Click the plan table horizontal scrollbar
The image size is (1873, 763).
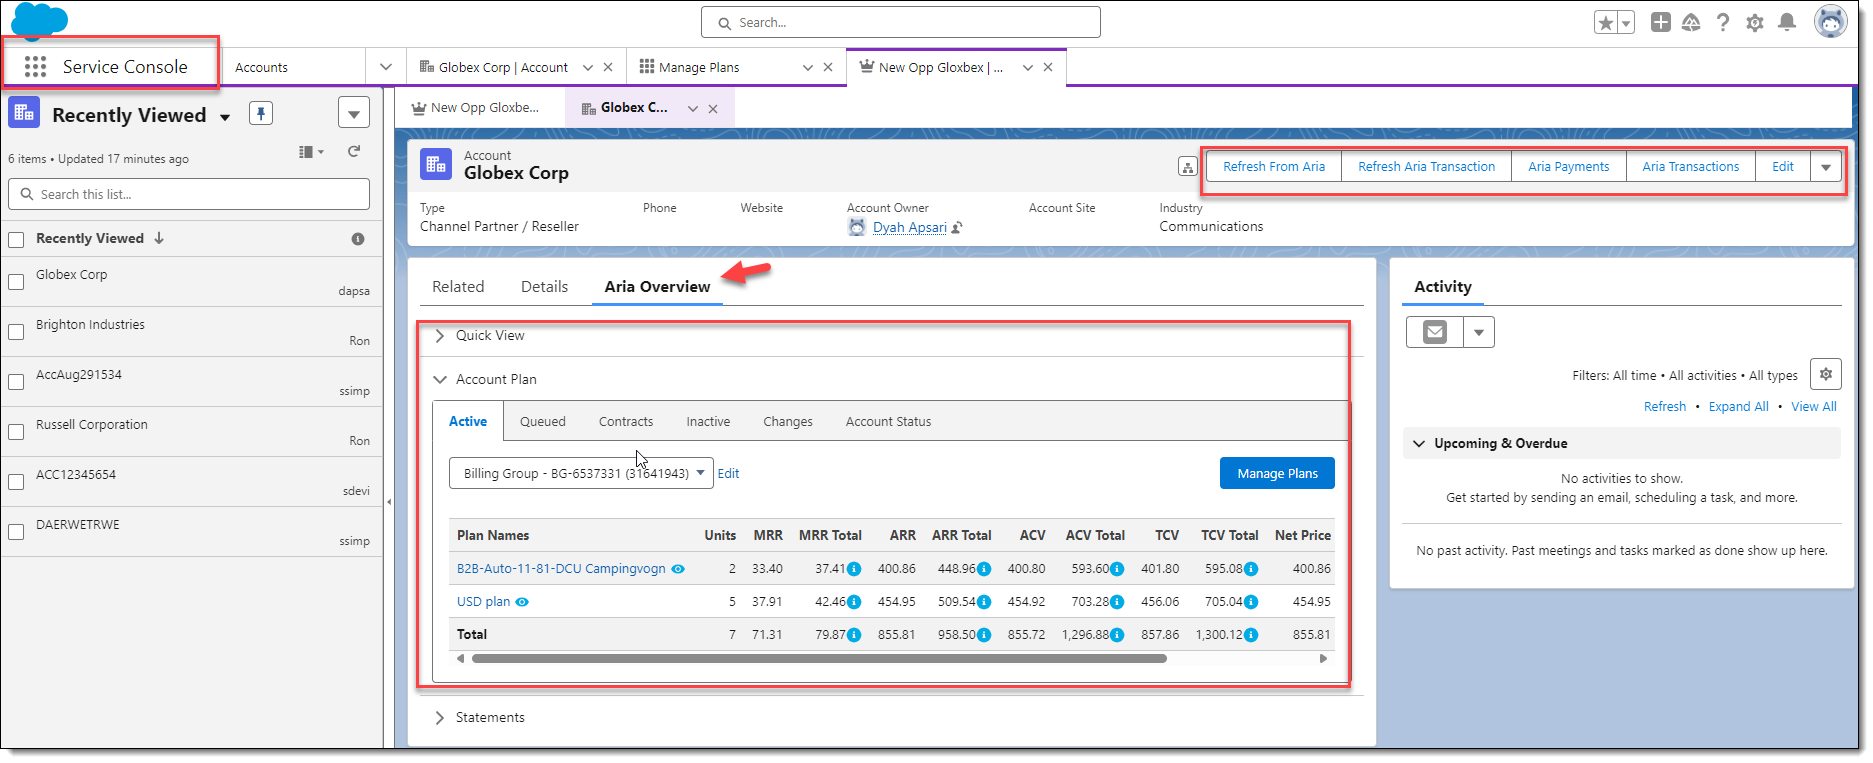coord(819,659)
